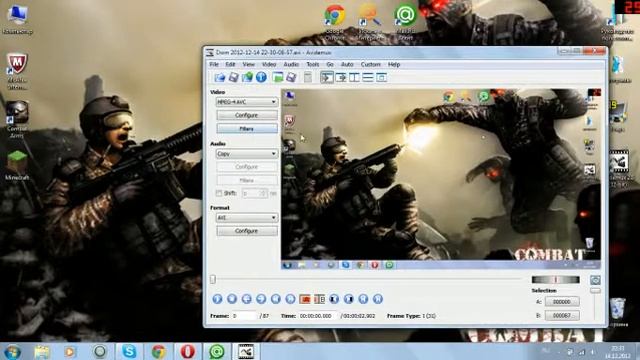Open the Format AVI dropdown
Screen dimensions: 640x360
coord(247,218)
